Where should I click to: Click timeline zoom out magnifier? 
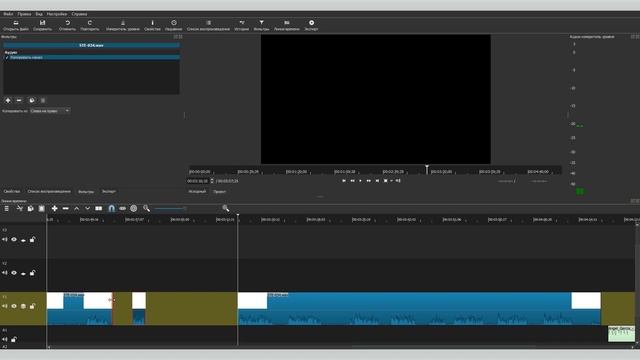tap(147, 209)
